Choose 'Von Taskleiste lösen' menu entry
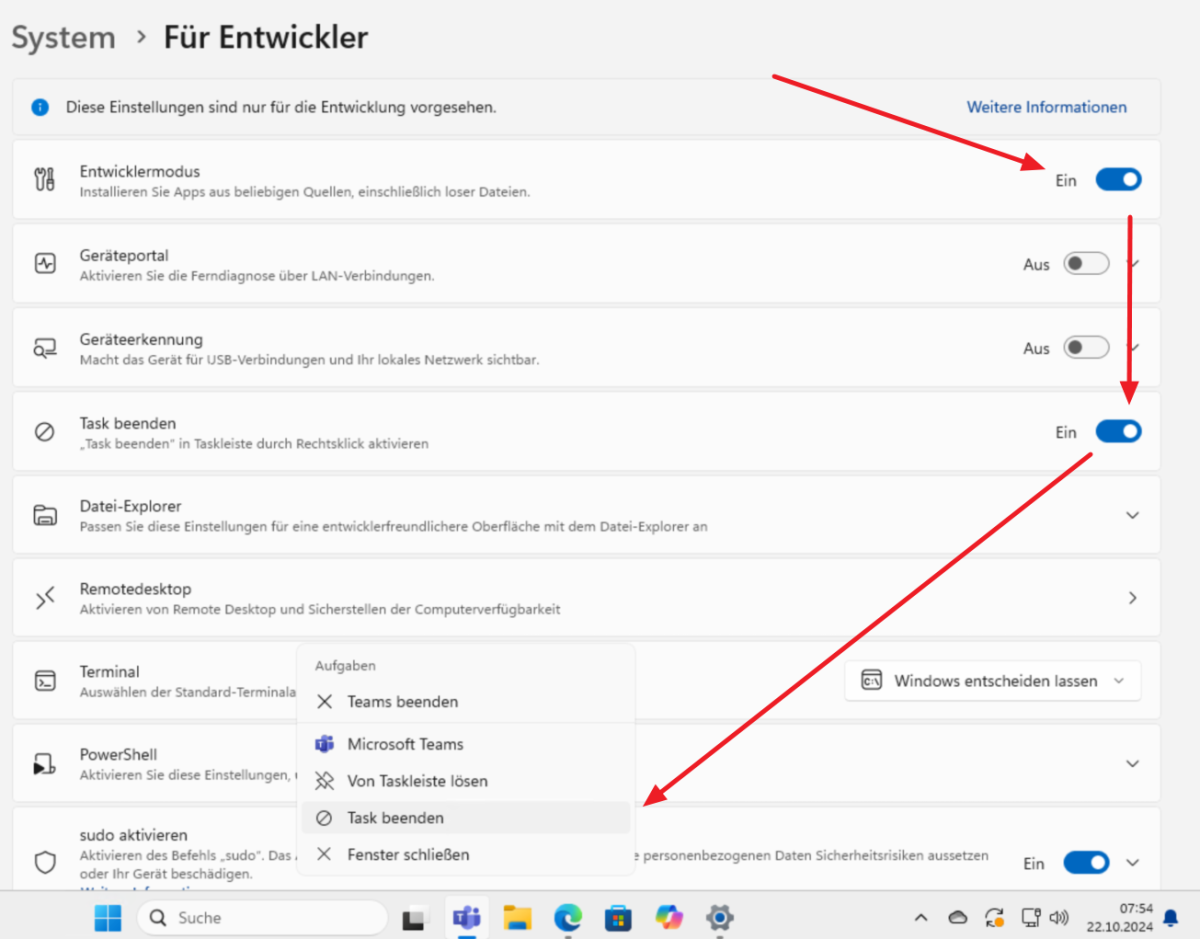 (x=466, y=781)
